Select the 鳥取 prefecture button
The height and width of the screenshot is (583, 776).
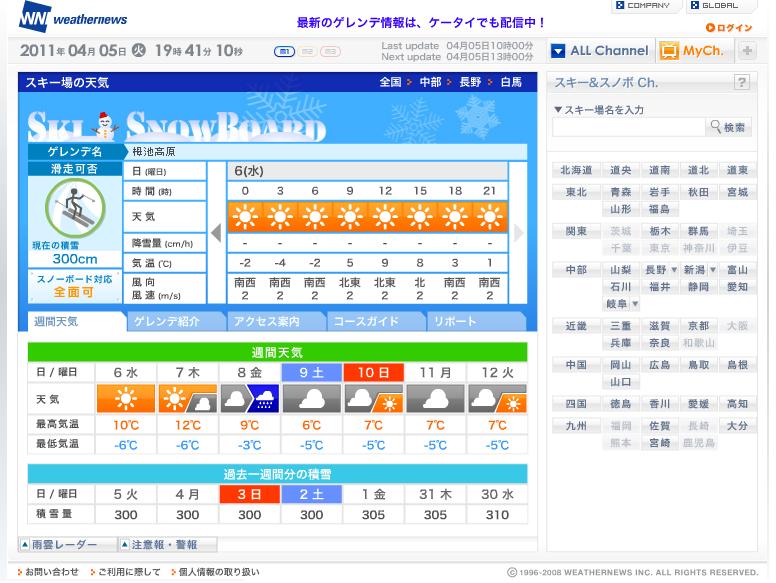(698, 365)
